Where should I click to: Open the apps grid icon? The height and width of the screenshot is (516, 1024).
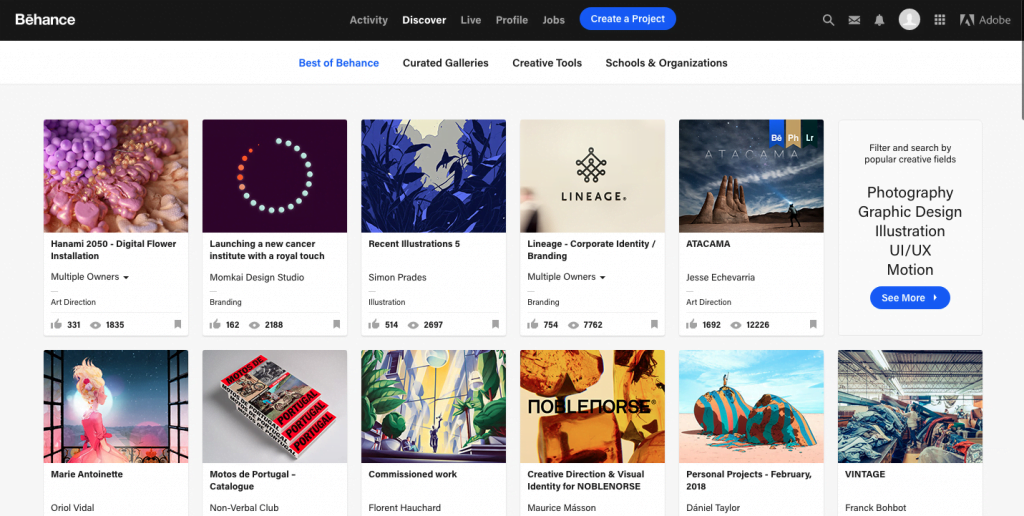[x=940, y=20]
